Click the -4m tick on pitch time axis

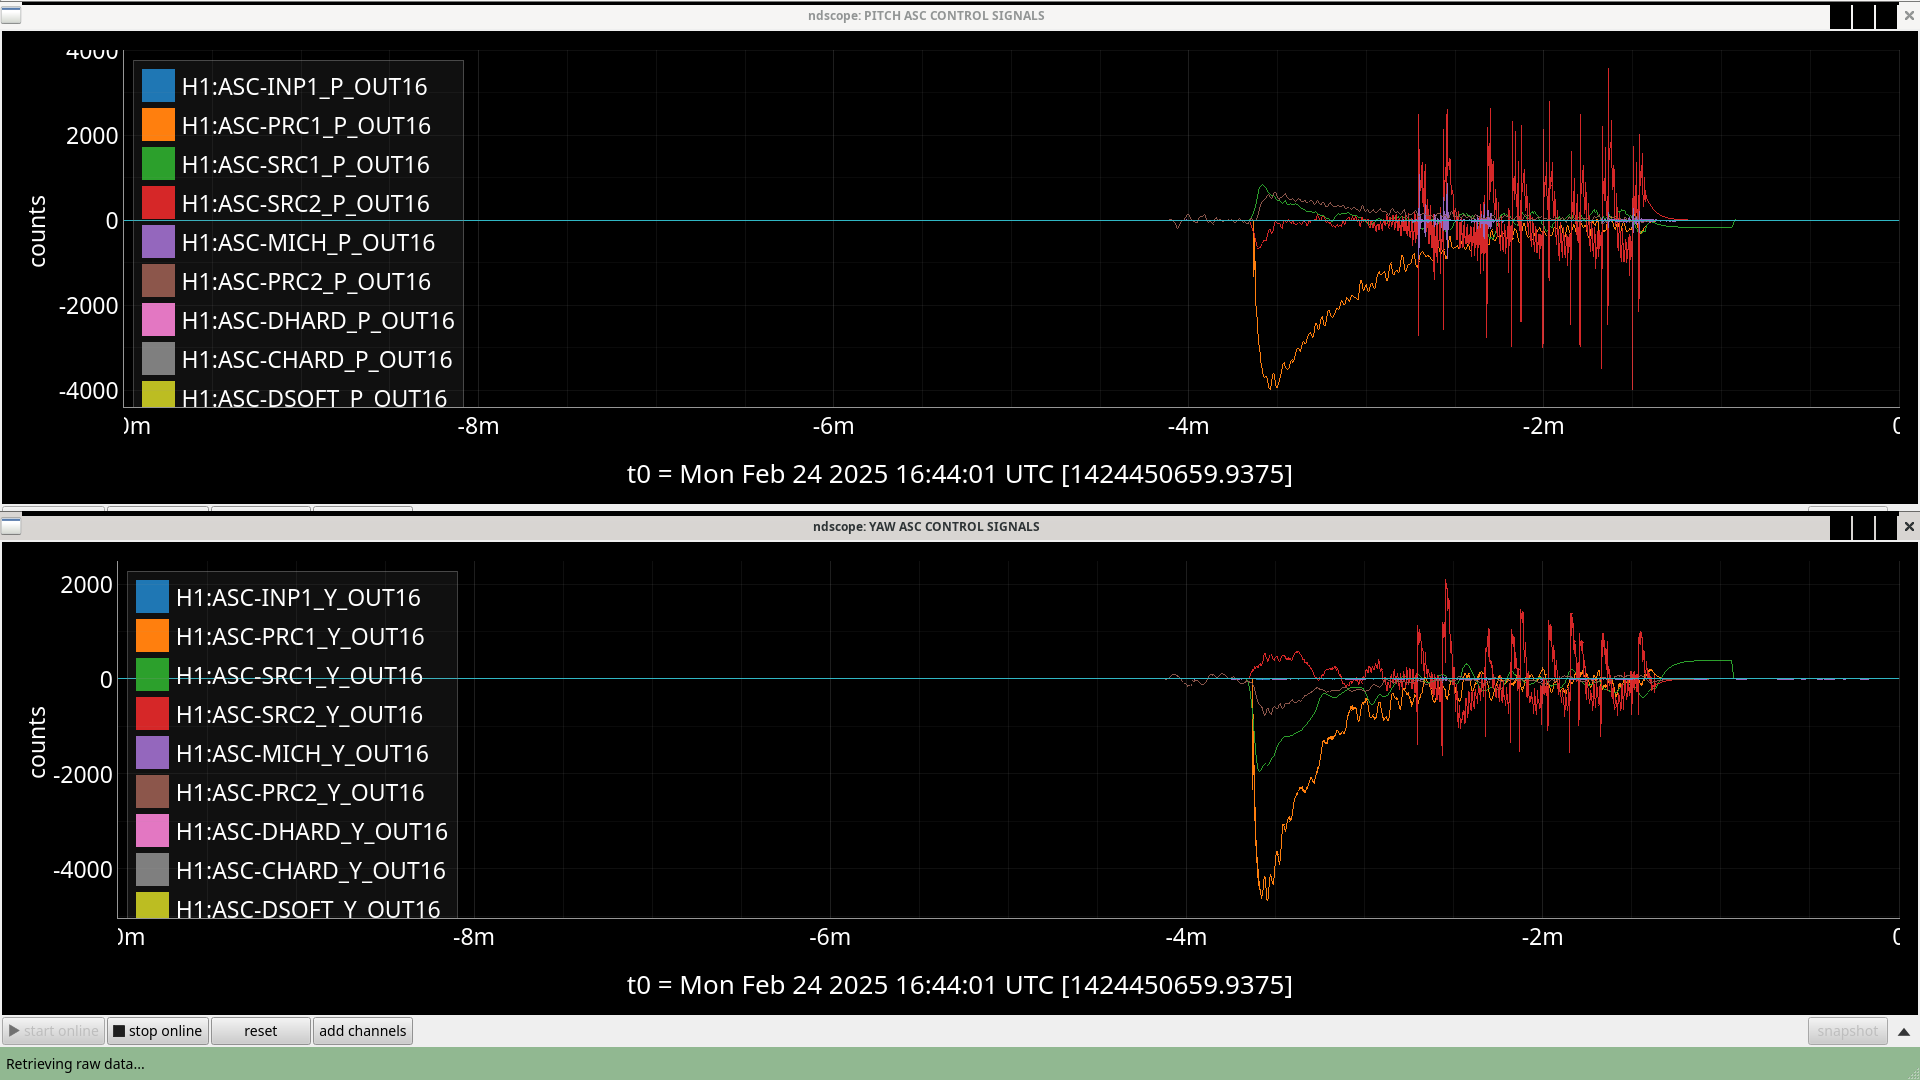[1188, 426]
